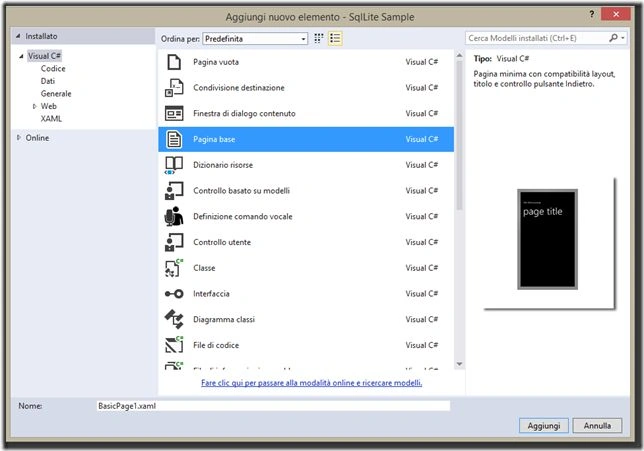644x451 pixels.
Task: Select the Pagina vuota template icon
Action: coord(174,62)
